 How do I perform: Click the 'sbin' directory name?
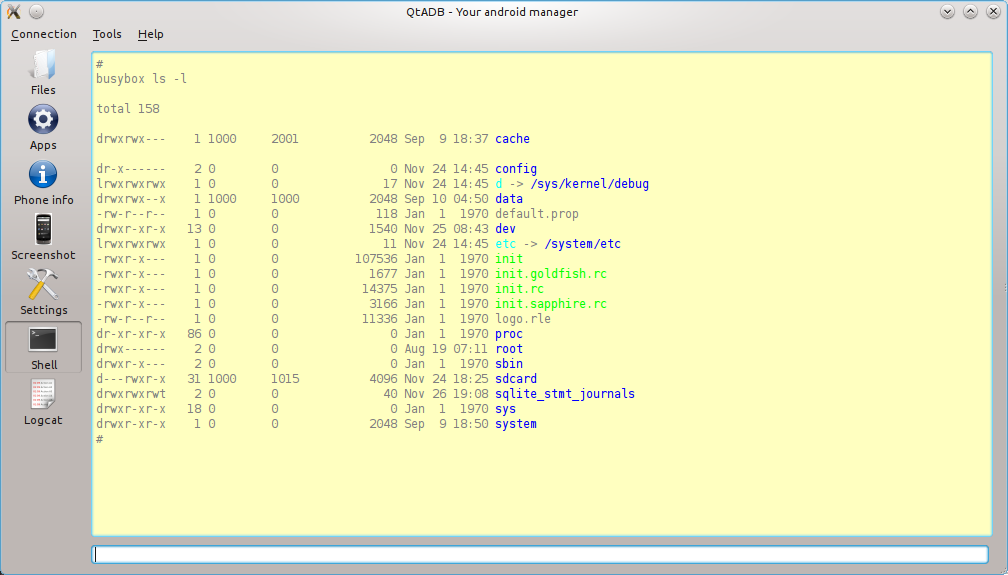pos(508,364)
